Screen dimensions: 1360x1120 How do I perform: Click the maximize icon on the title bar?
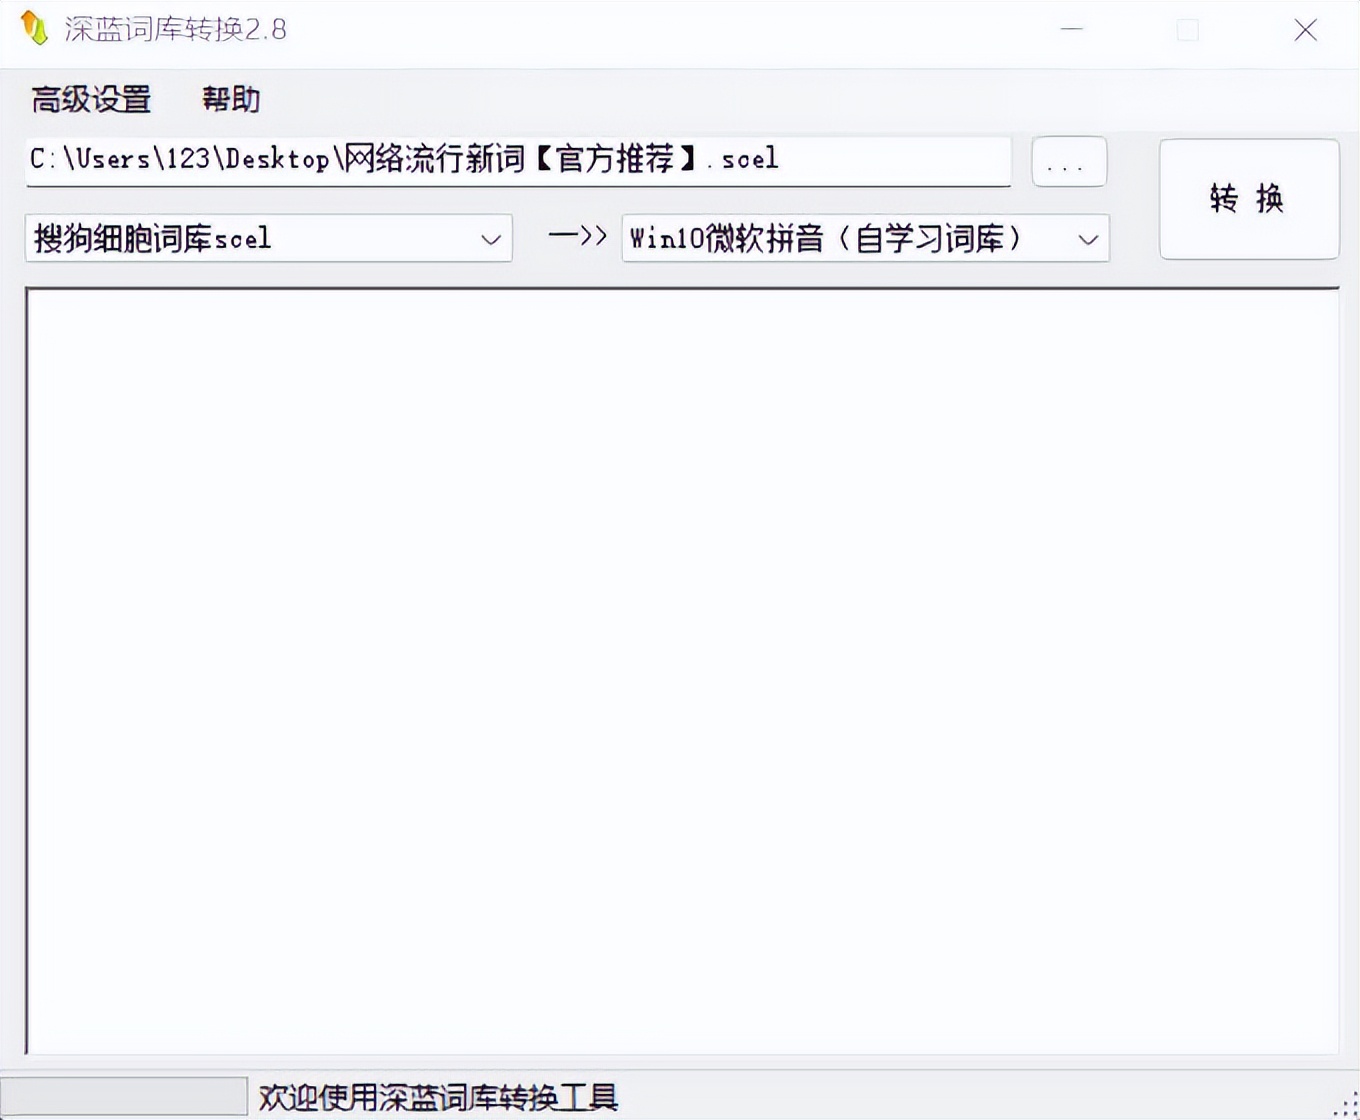(1187, 30)
